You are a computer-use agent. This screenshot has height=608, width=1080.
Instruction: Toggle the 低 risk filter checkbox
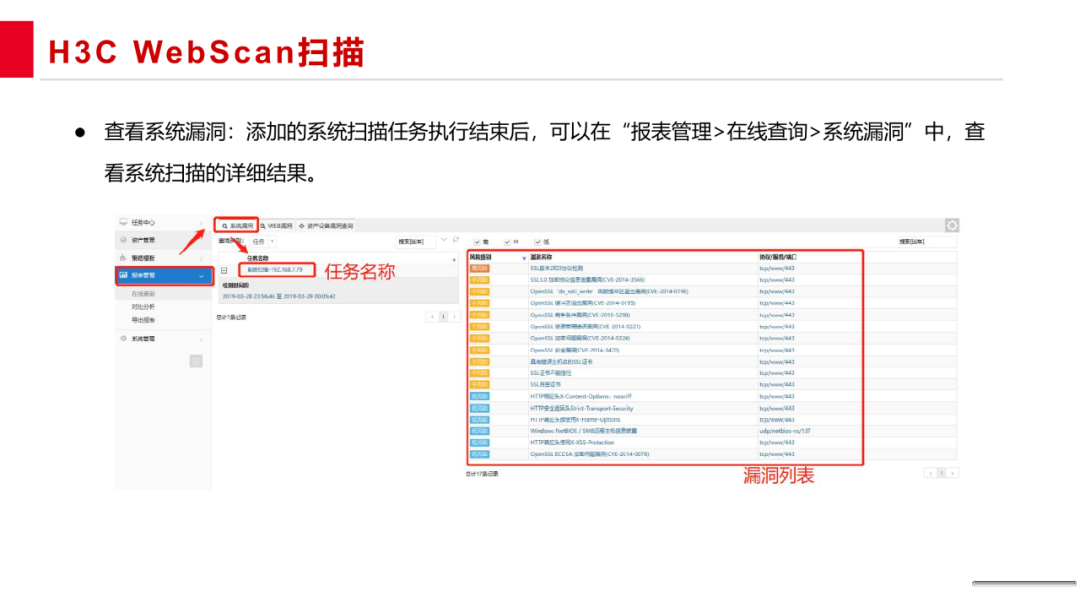click(537, 242)
